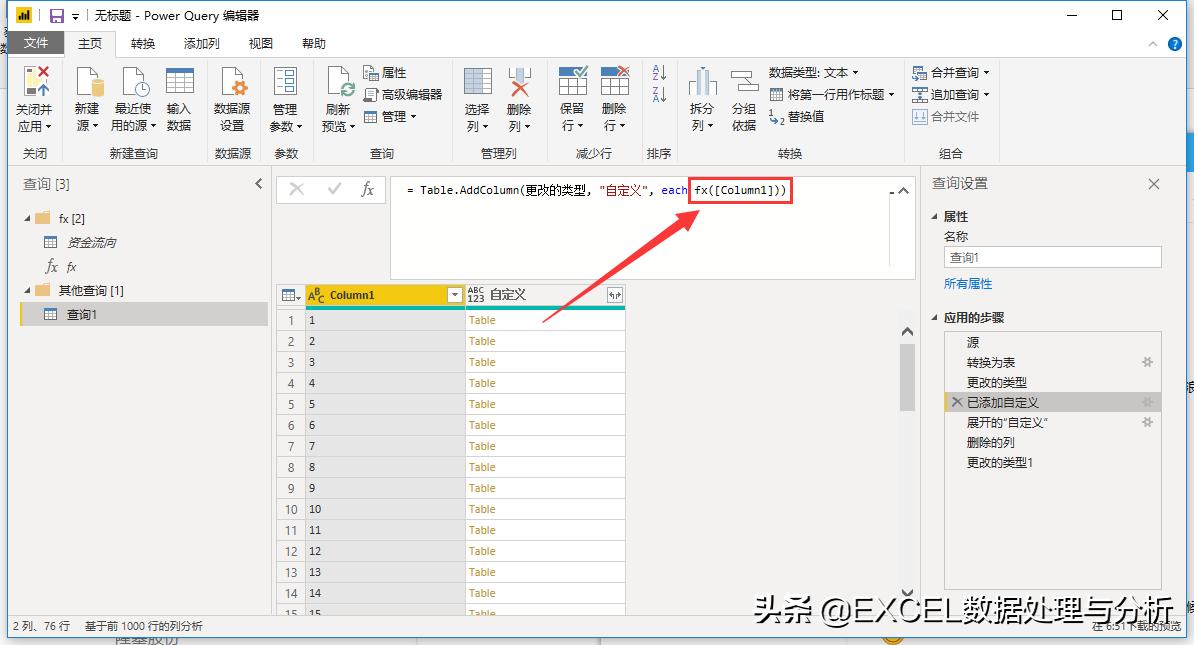The height and width of the screenshot is (645, 1194).
Task: Click 追加查询 to append queries
Action: click(948, 94)
